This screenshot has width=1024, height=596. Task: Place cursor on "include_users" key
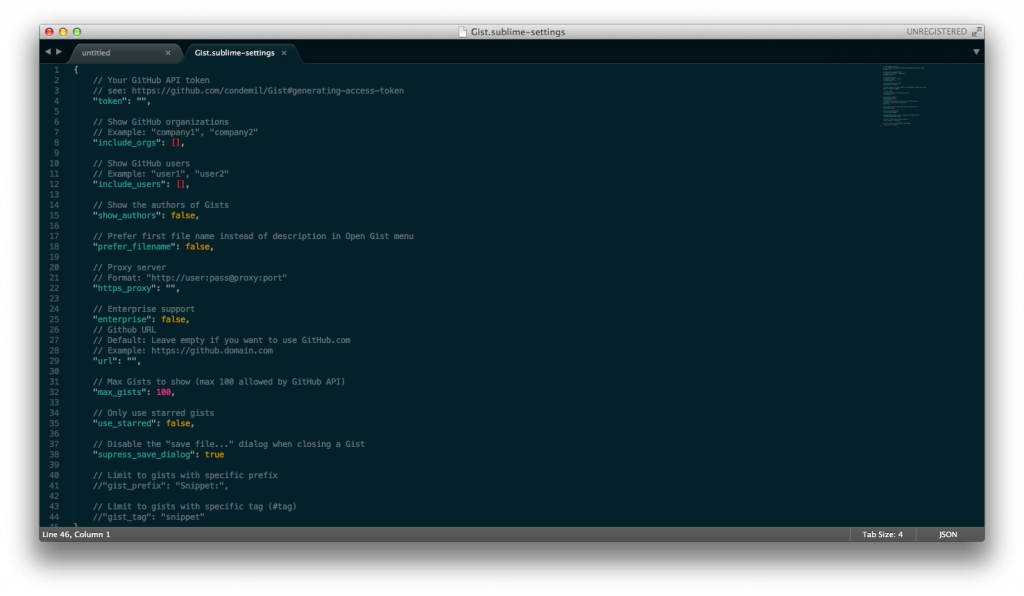click(x=129, y=185)
